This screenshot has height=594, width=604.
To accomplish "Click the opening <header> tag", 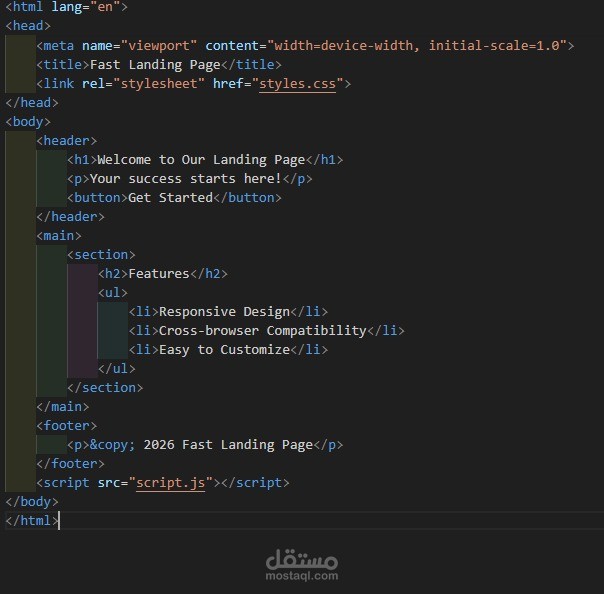I will point(66,141).
